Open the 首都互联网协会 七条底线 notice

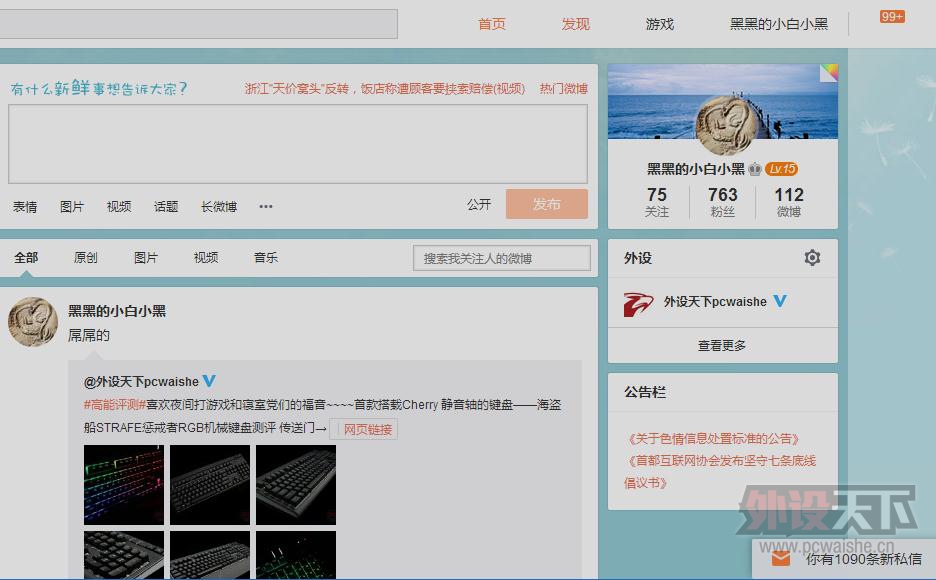click(x=719, y=471)
